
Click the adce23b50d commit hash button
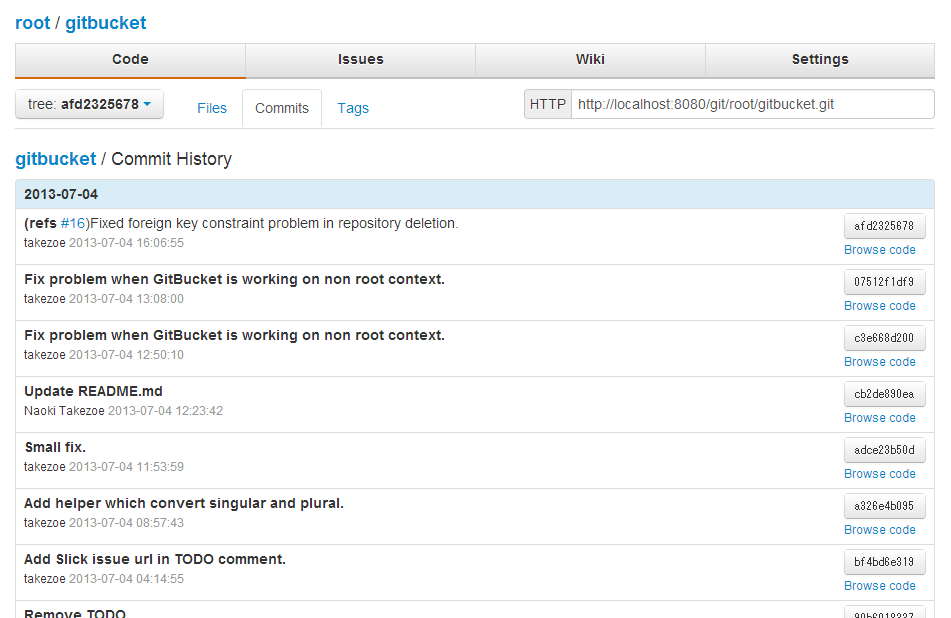883,450
